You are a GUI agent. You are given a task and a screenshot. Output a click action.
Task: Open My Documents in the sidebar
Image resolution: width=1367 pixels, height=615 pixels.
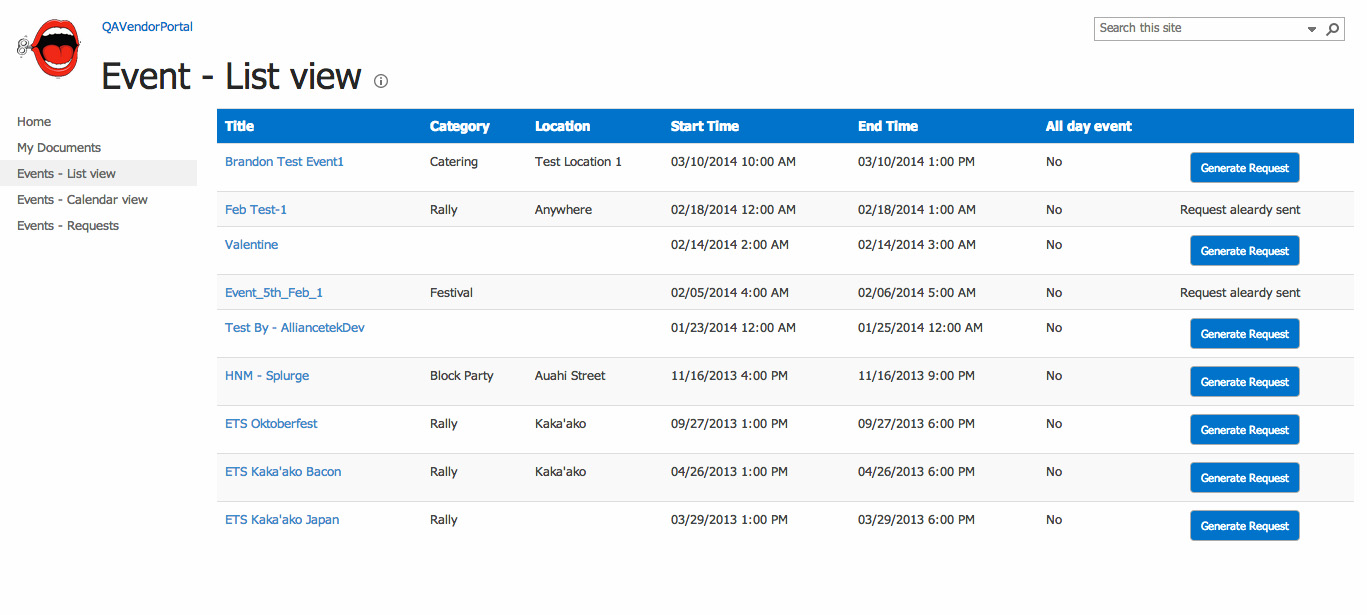click(x=59, y=148)
